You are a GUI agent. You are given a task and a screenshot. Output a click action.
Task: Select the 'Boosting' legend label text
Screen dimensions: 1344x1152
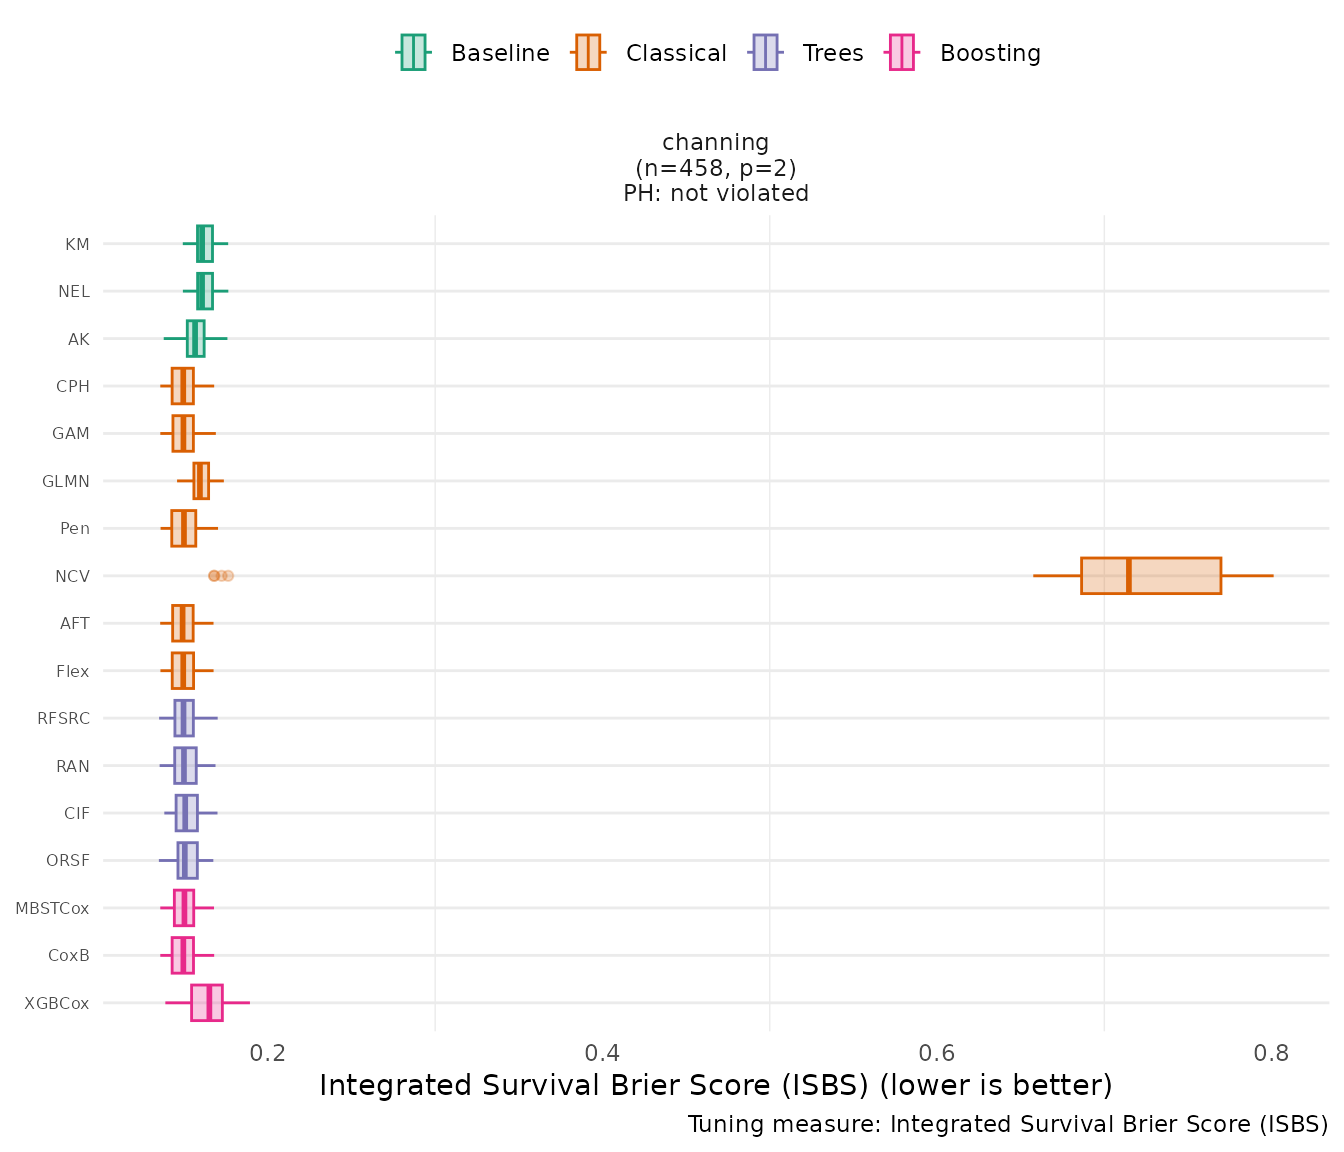click(990, 53)
